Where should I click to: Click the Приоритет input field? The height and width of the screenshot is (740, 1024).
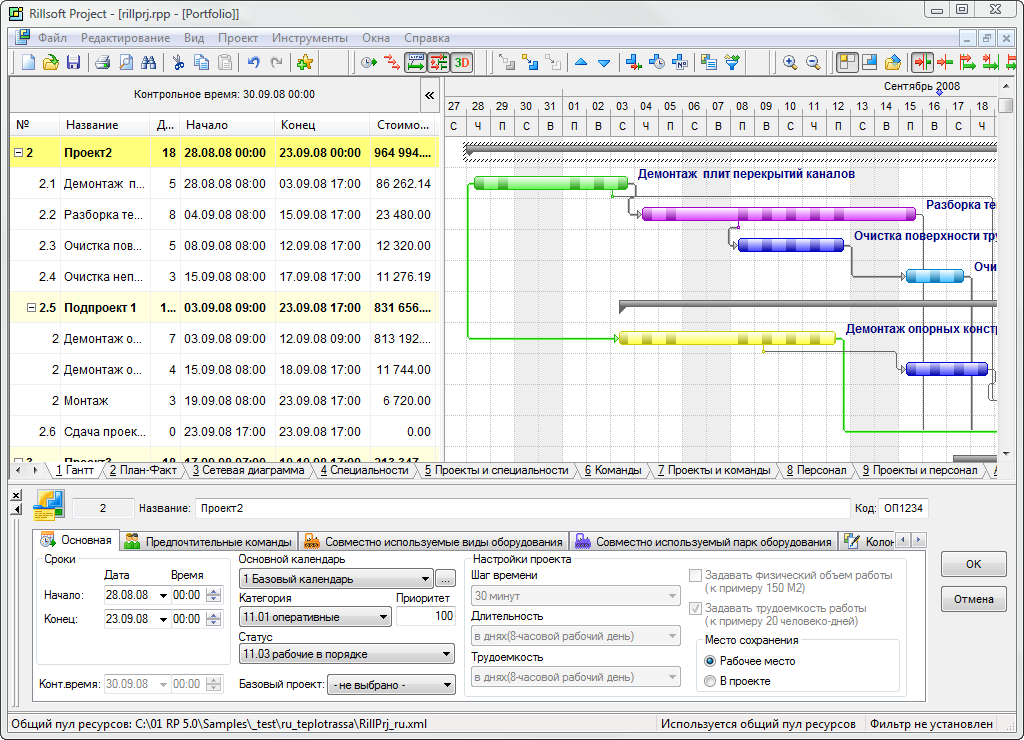coord(425,617)
